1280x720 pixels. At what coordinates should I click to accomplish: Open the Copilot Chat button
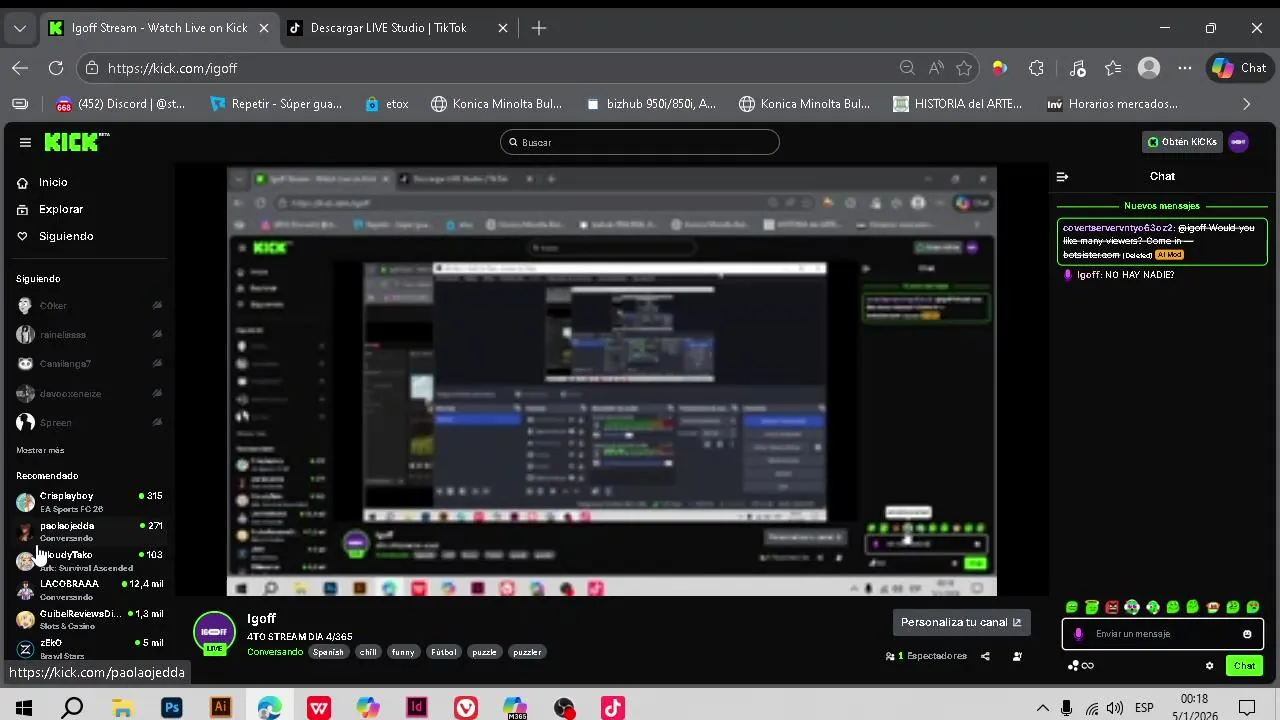(1239, 68)
